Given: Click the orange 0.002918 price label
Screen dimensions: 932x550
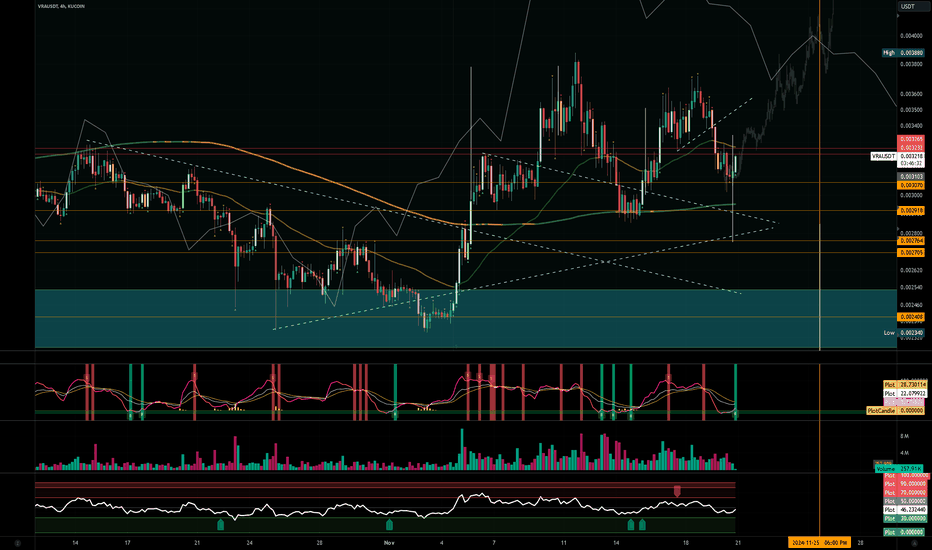Looking at the screenshot, I should point(911,211).
